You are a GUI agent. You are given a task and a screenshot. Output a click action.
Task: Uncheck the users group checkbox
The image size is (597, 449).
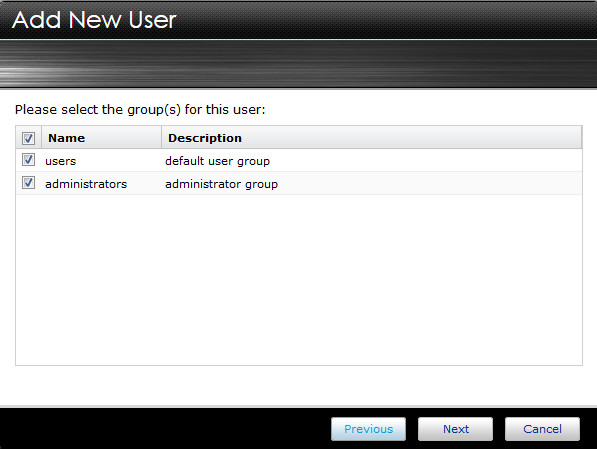click(29, 160)
